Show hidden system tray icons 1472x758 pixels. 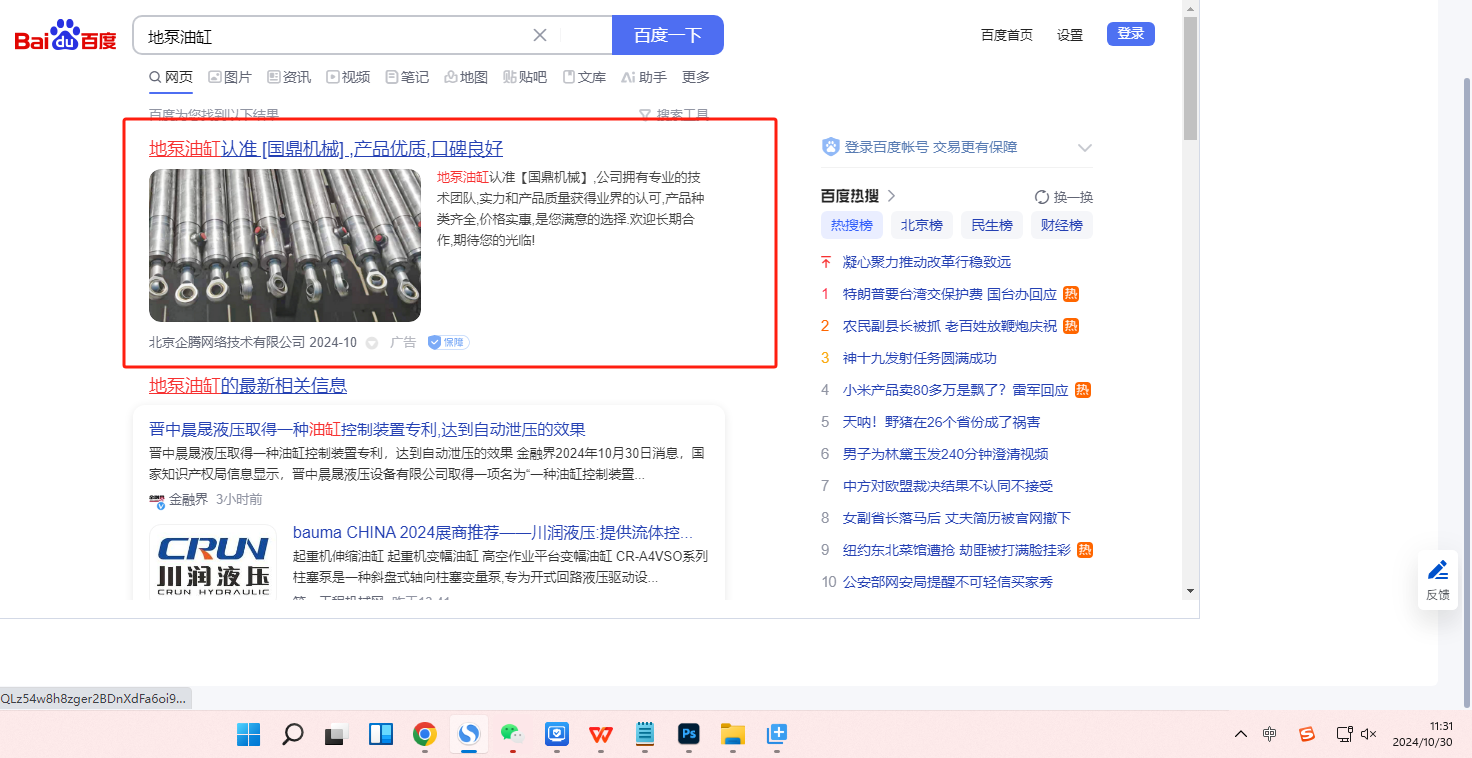point(1241,734)
